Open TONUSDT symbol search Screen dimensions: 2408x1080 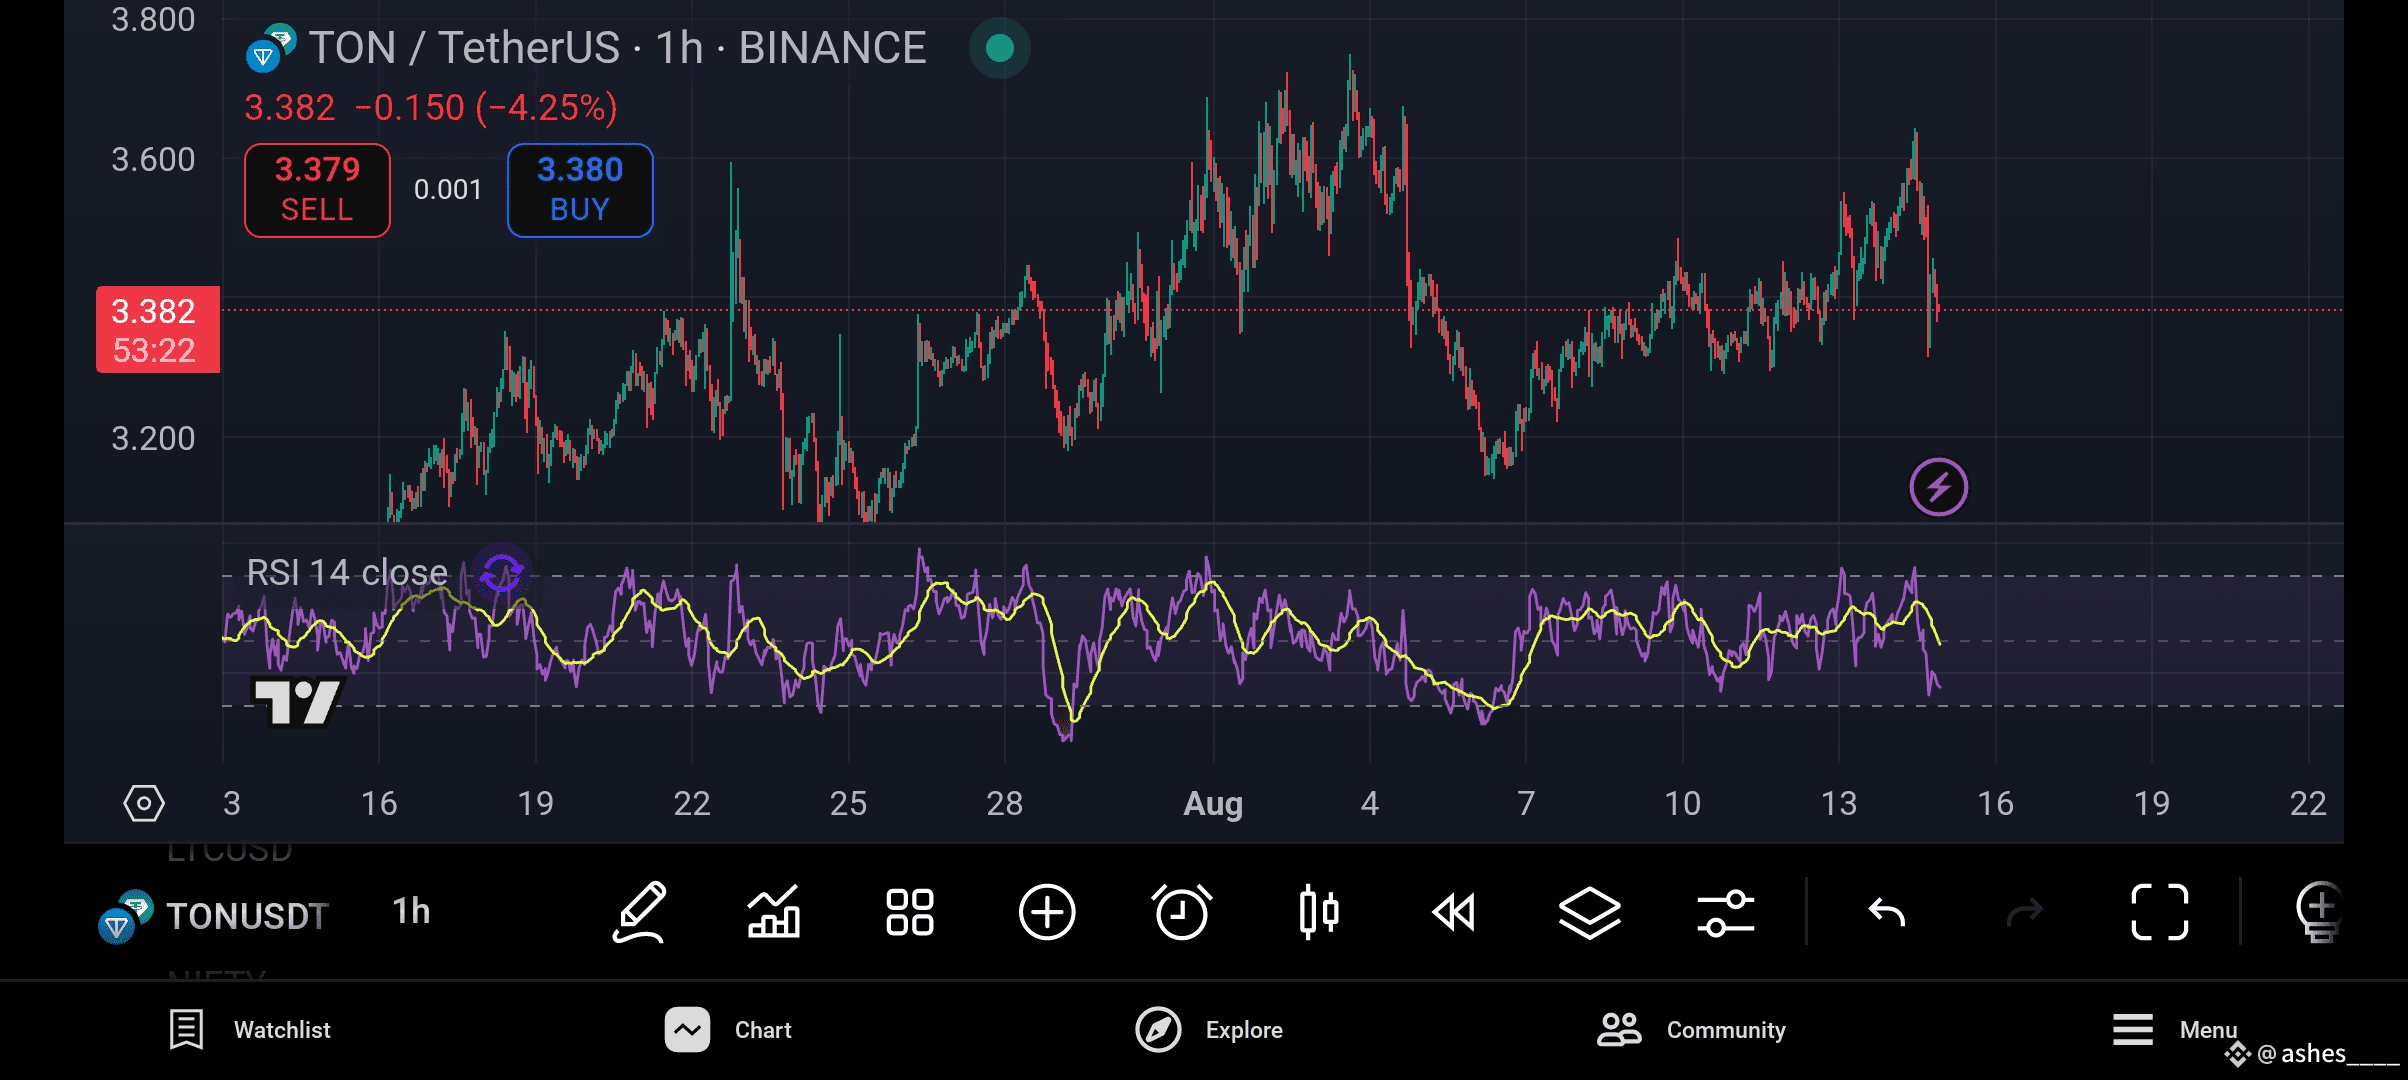(x=247, y=915)
